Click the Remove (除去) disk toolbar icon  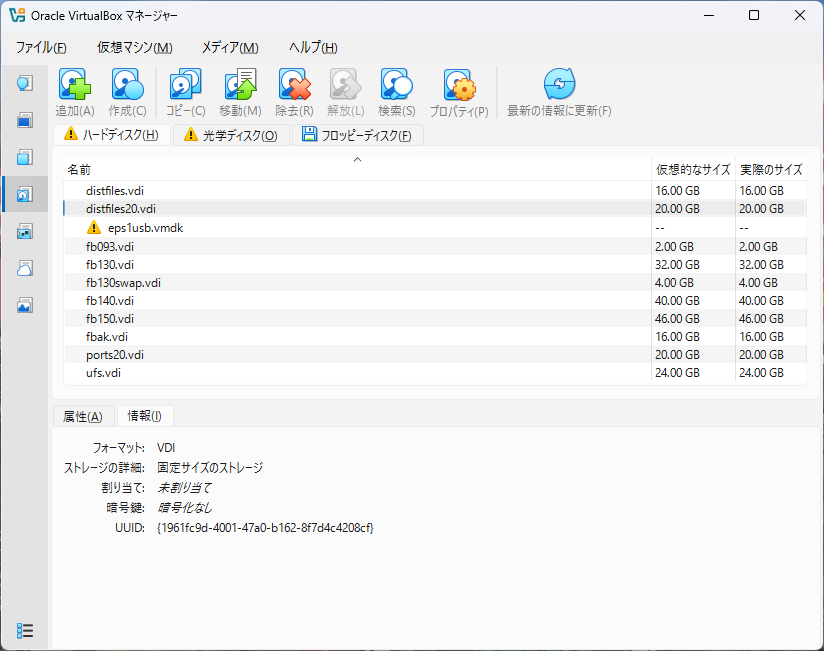[294, 85]
